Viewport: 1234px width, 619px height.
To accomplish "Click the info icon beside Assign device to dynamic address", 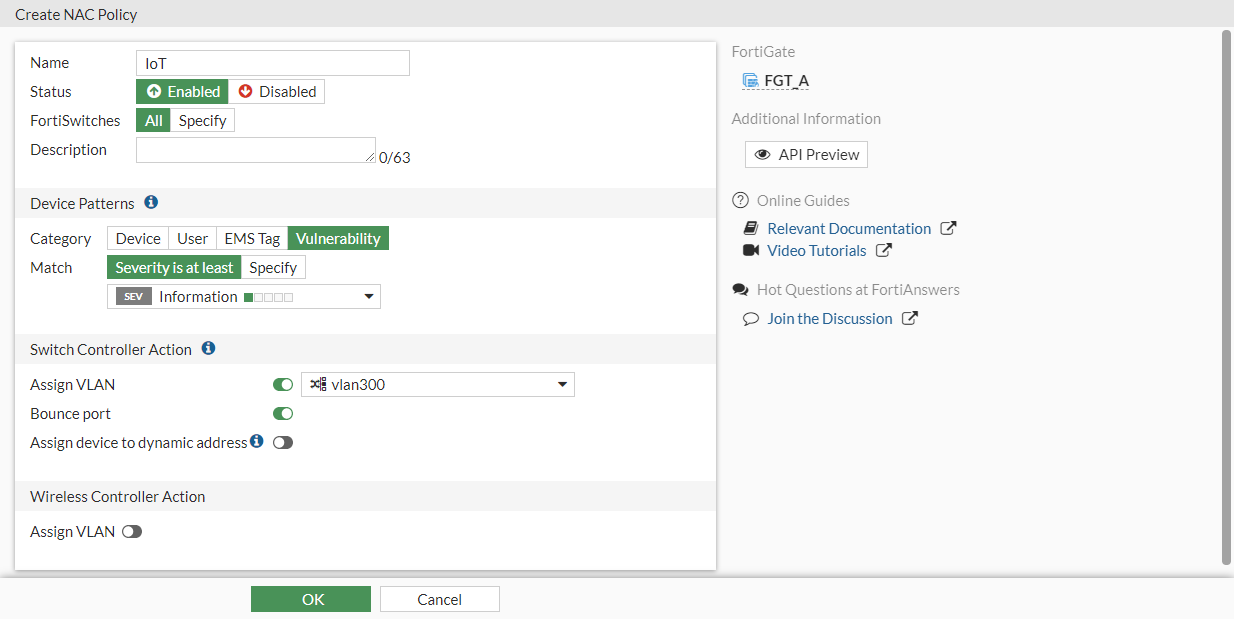I will 256,441.
